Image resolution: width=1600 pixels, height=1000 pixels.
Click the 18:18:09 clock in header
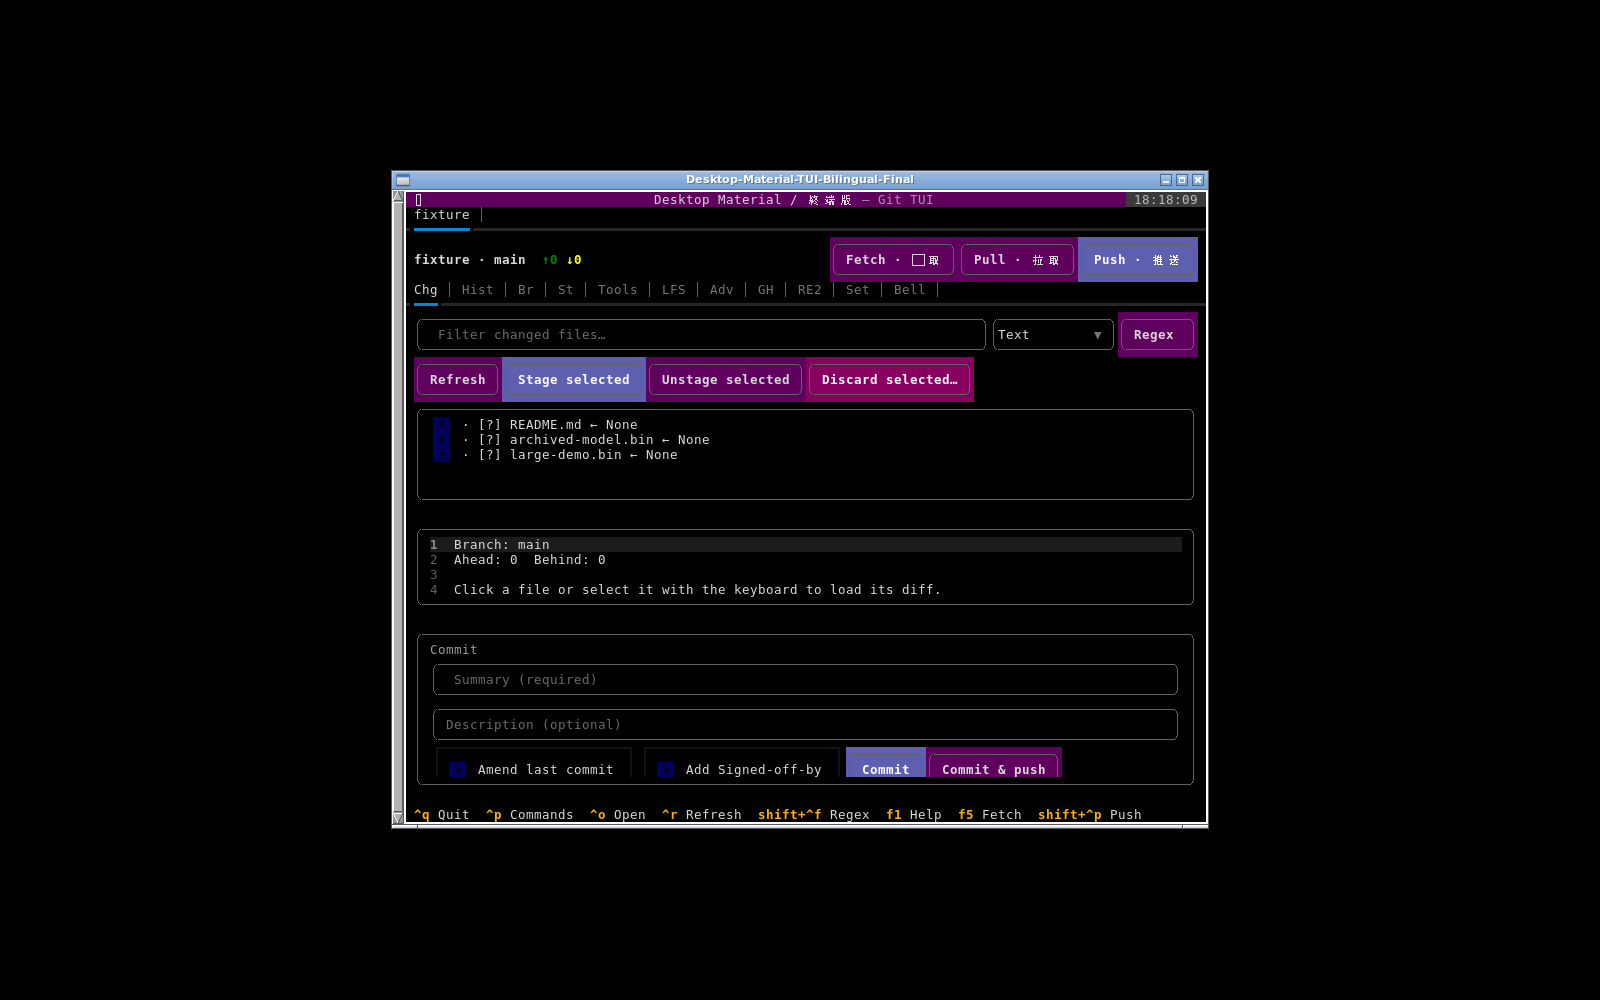tap(1166, 200)
